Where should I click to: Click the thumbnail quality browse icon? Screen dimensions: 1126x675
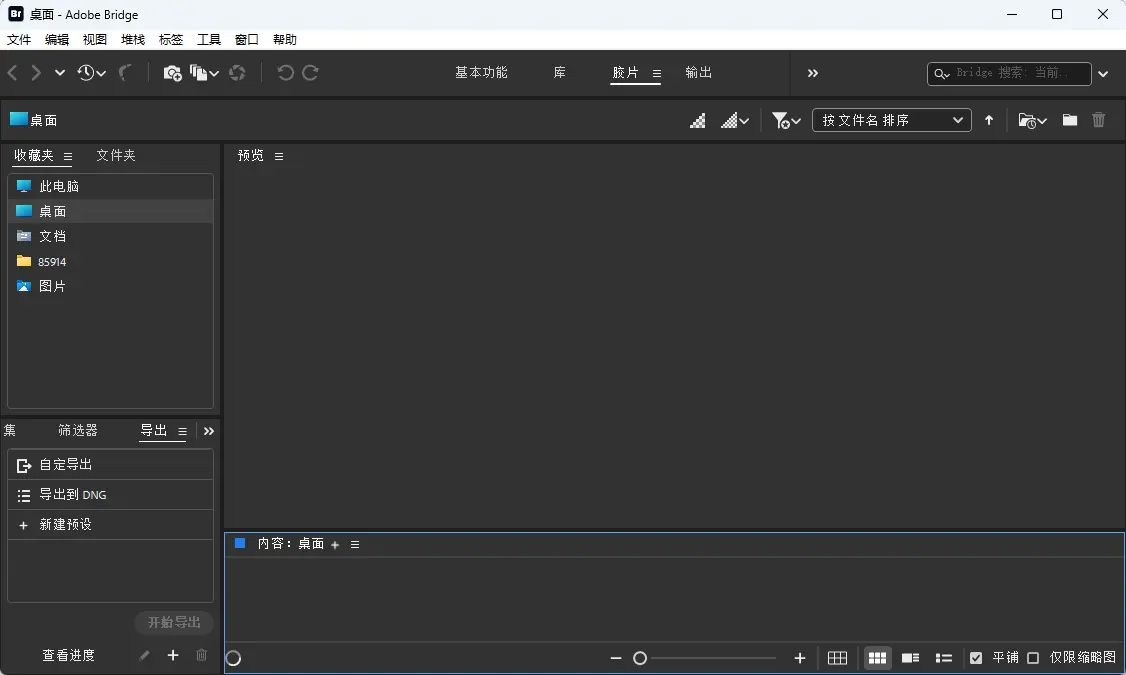click(697, 121)
